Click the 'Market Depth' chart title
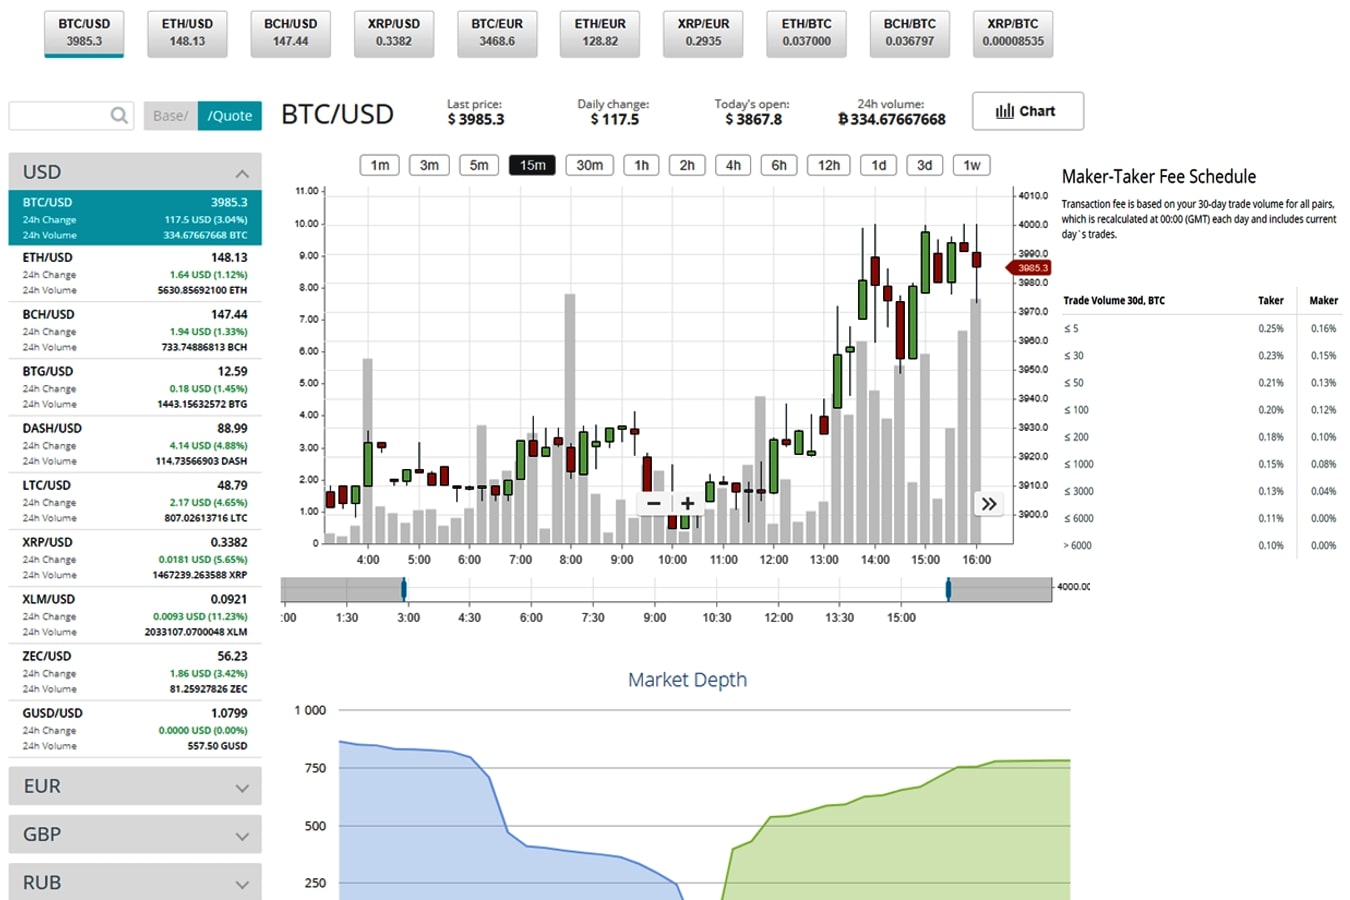This screenshot has width=1350, height=900. pyautogui.click(x=687, y=680)
